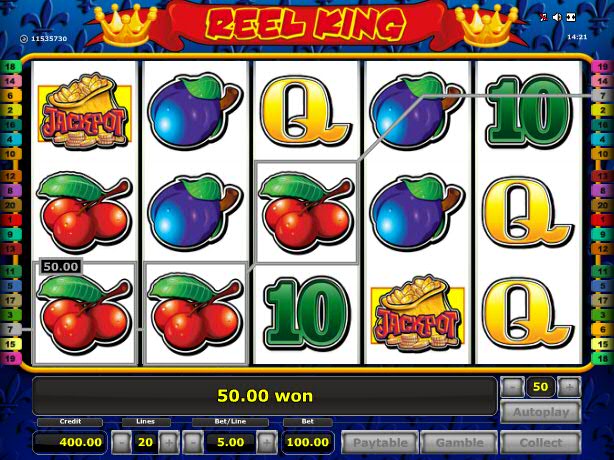Image resolution: width=614 pixels, height=460 pixels.
Task: Toggle the speaker sound icon
Action: [x=557, y=17]
